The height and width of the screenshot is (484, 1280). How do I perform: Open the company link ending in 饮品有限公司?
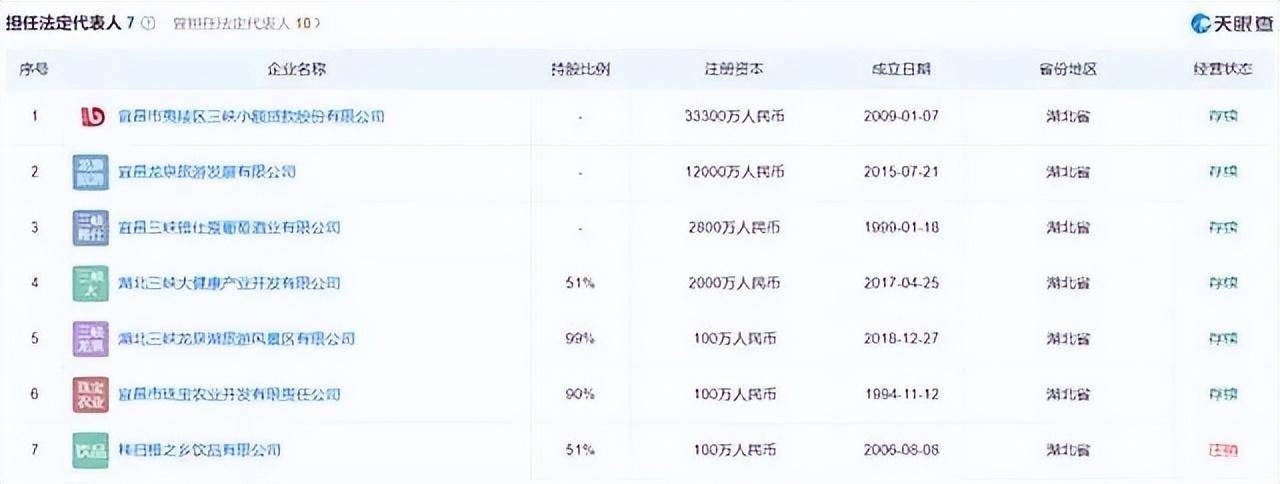[199, 451]
